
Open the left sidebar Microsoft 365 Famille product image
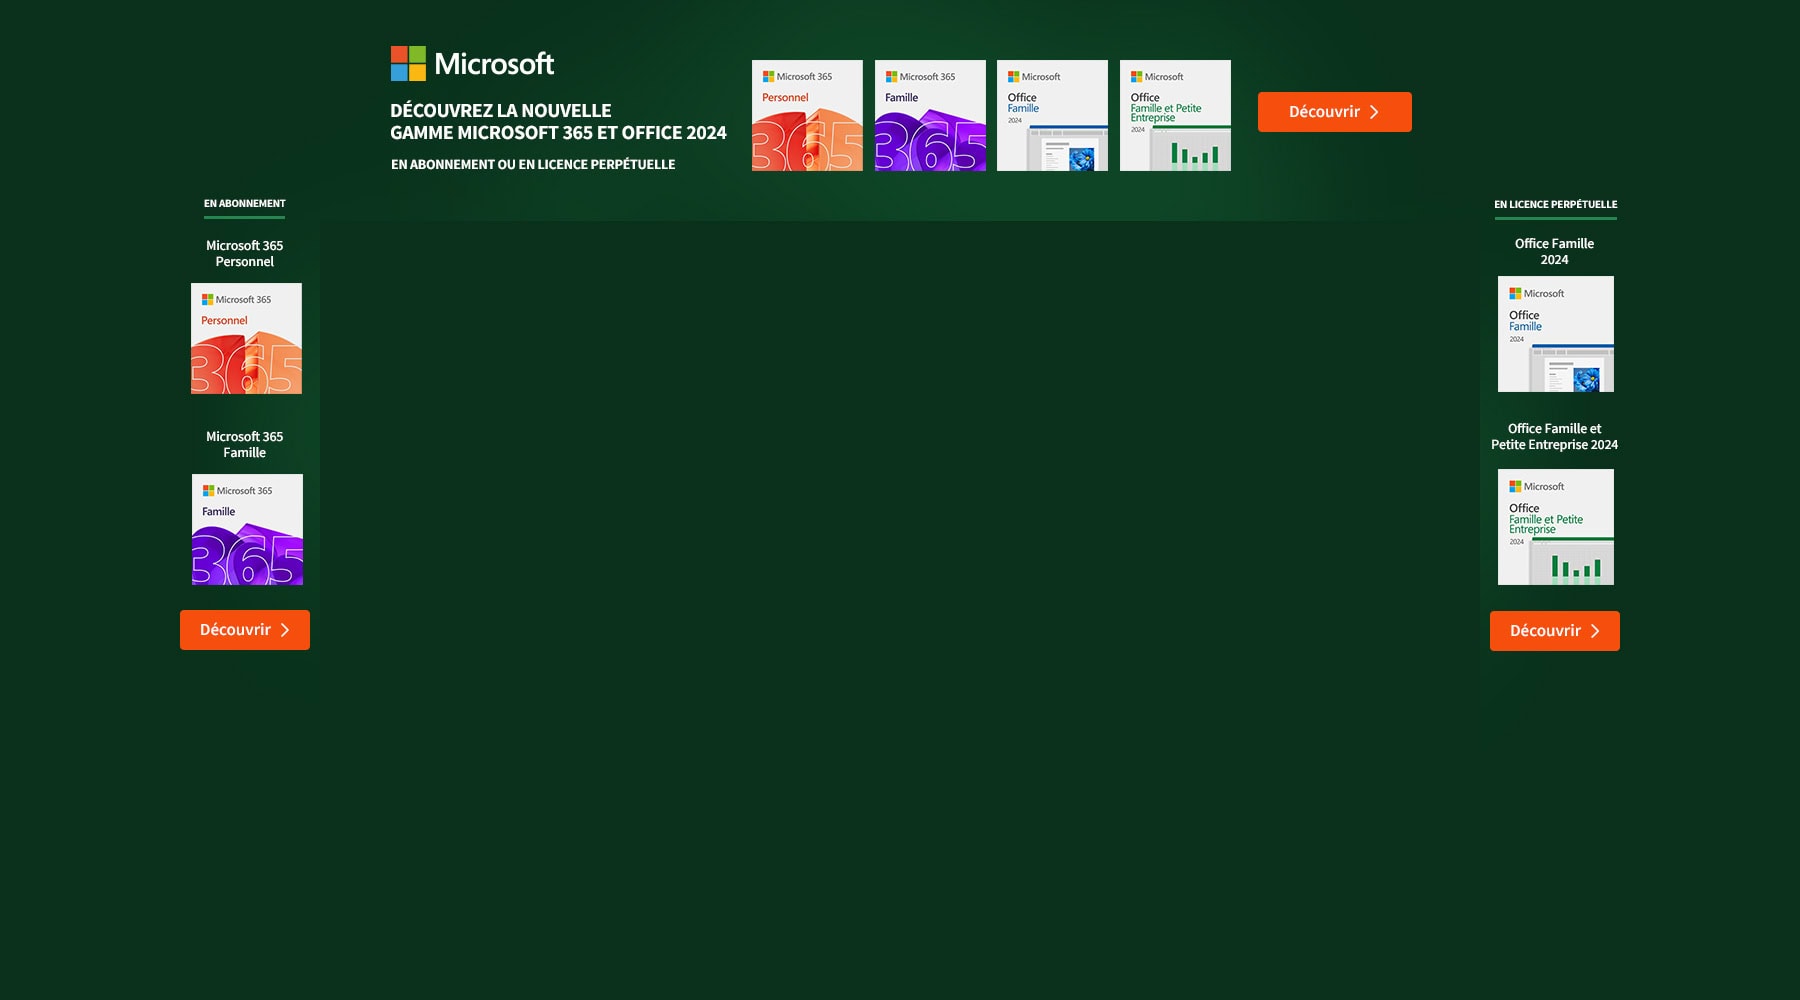tap(247, 529)
